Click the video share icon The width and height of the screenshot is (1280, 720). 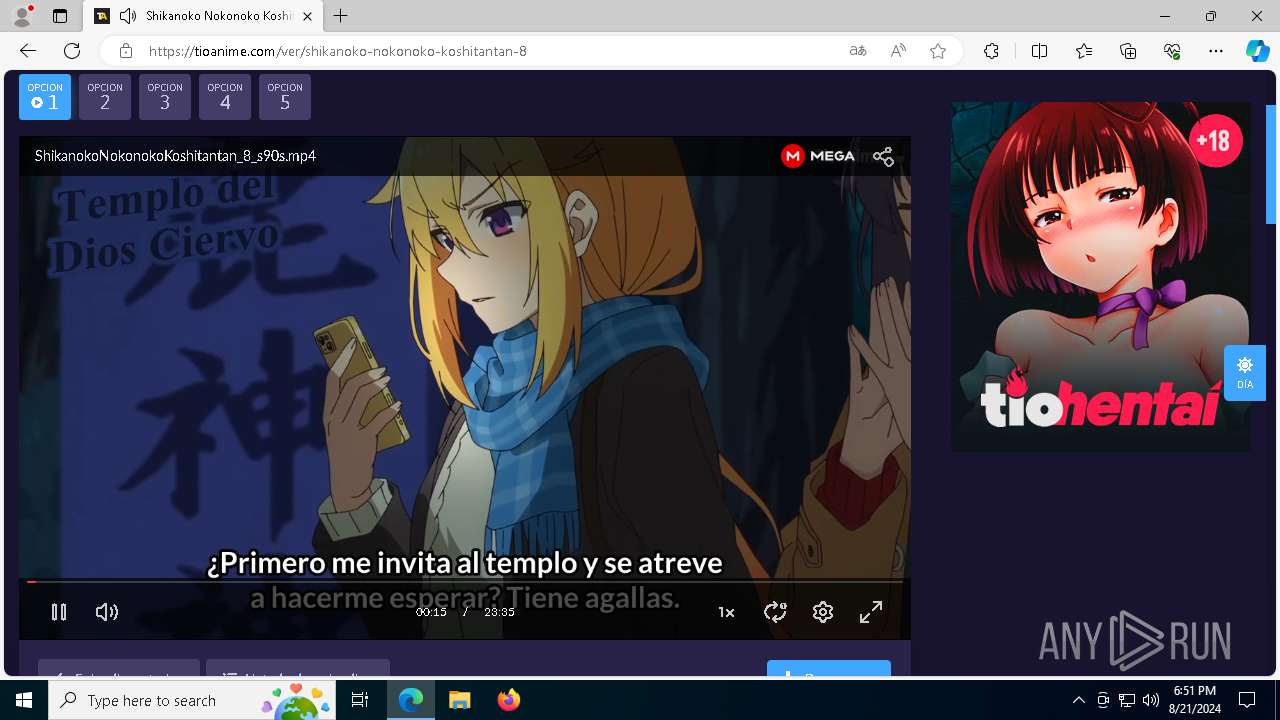tap(883, 156)
